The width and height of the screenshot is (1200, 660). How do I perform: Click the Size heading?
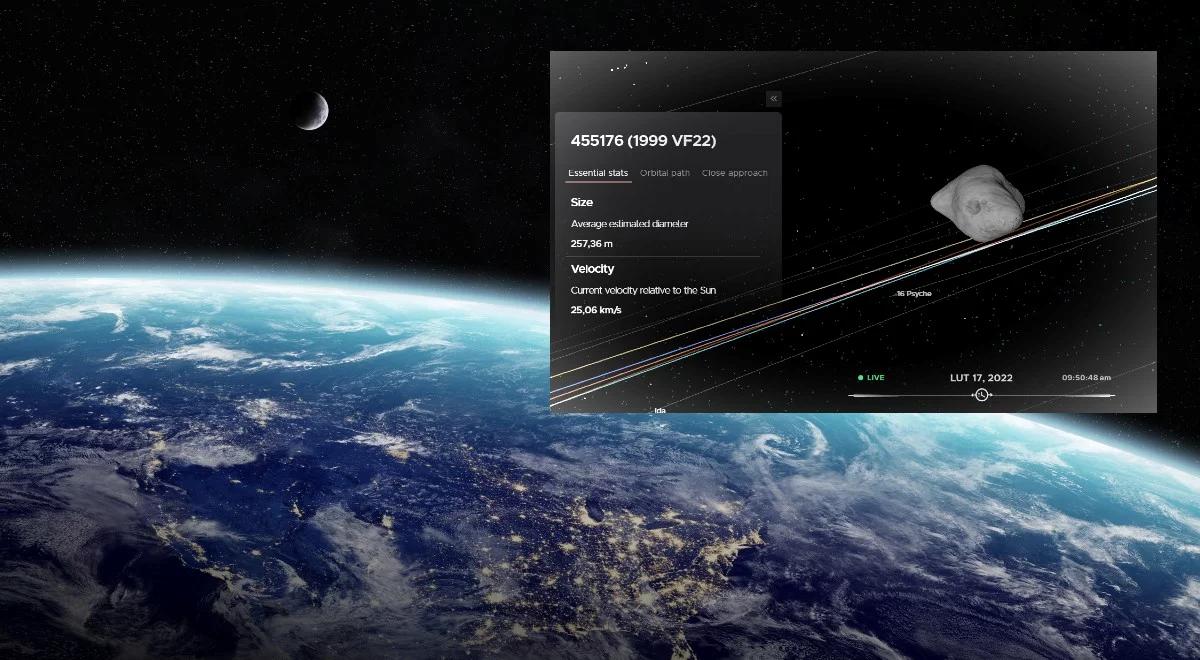coord(582,202)
